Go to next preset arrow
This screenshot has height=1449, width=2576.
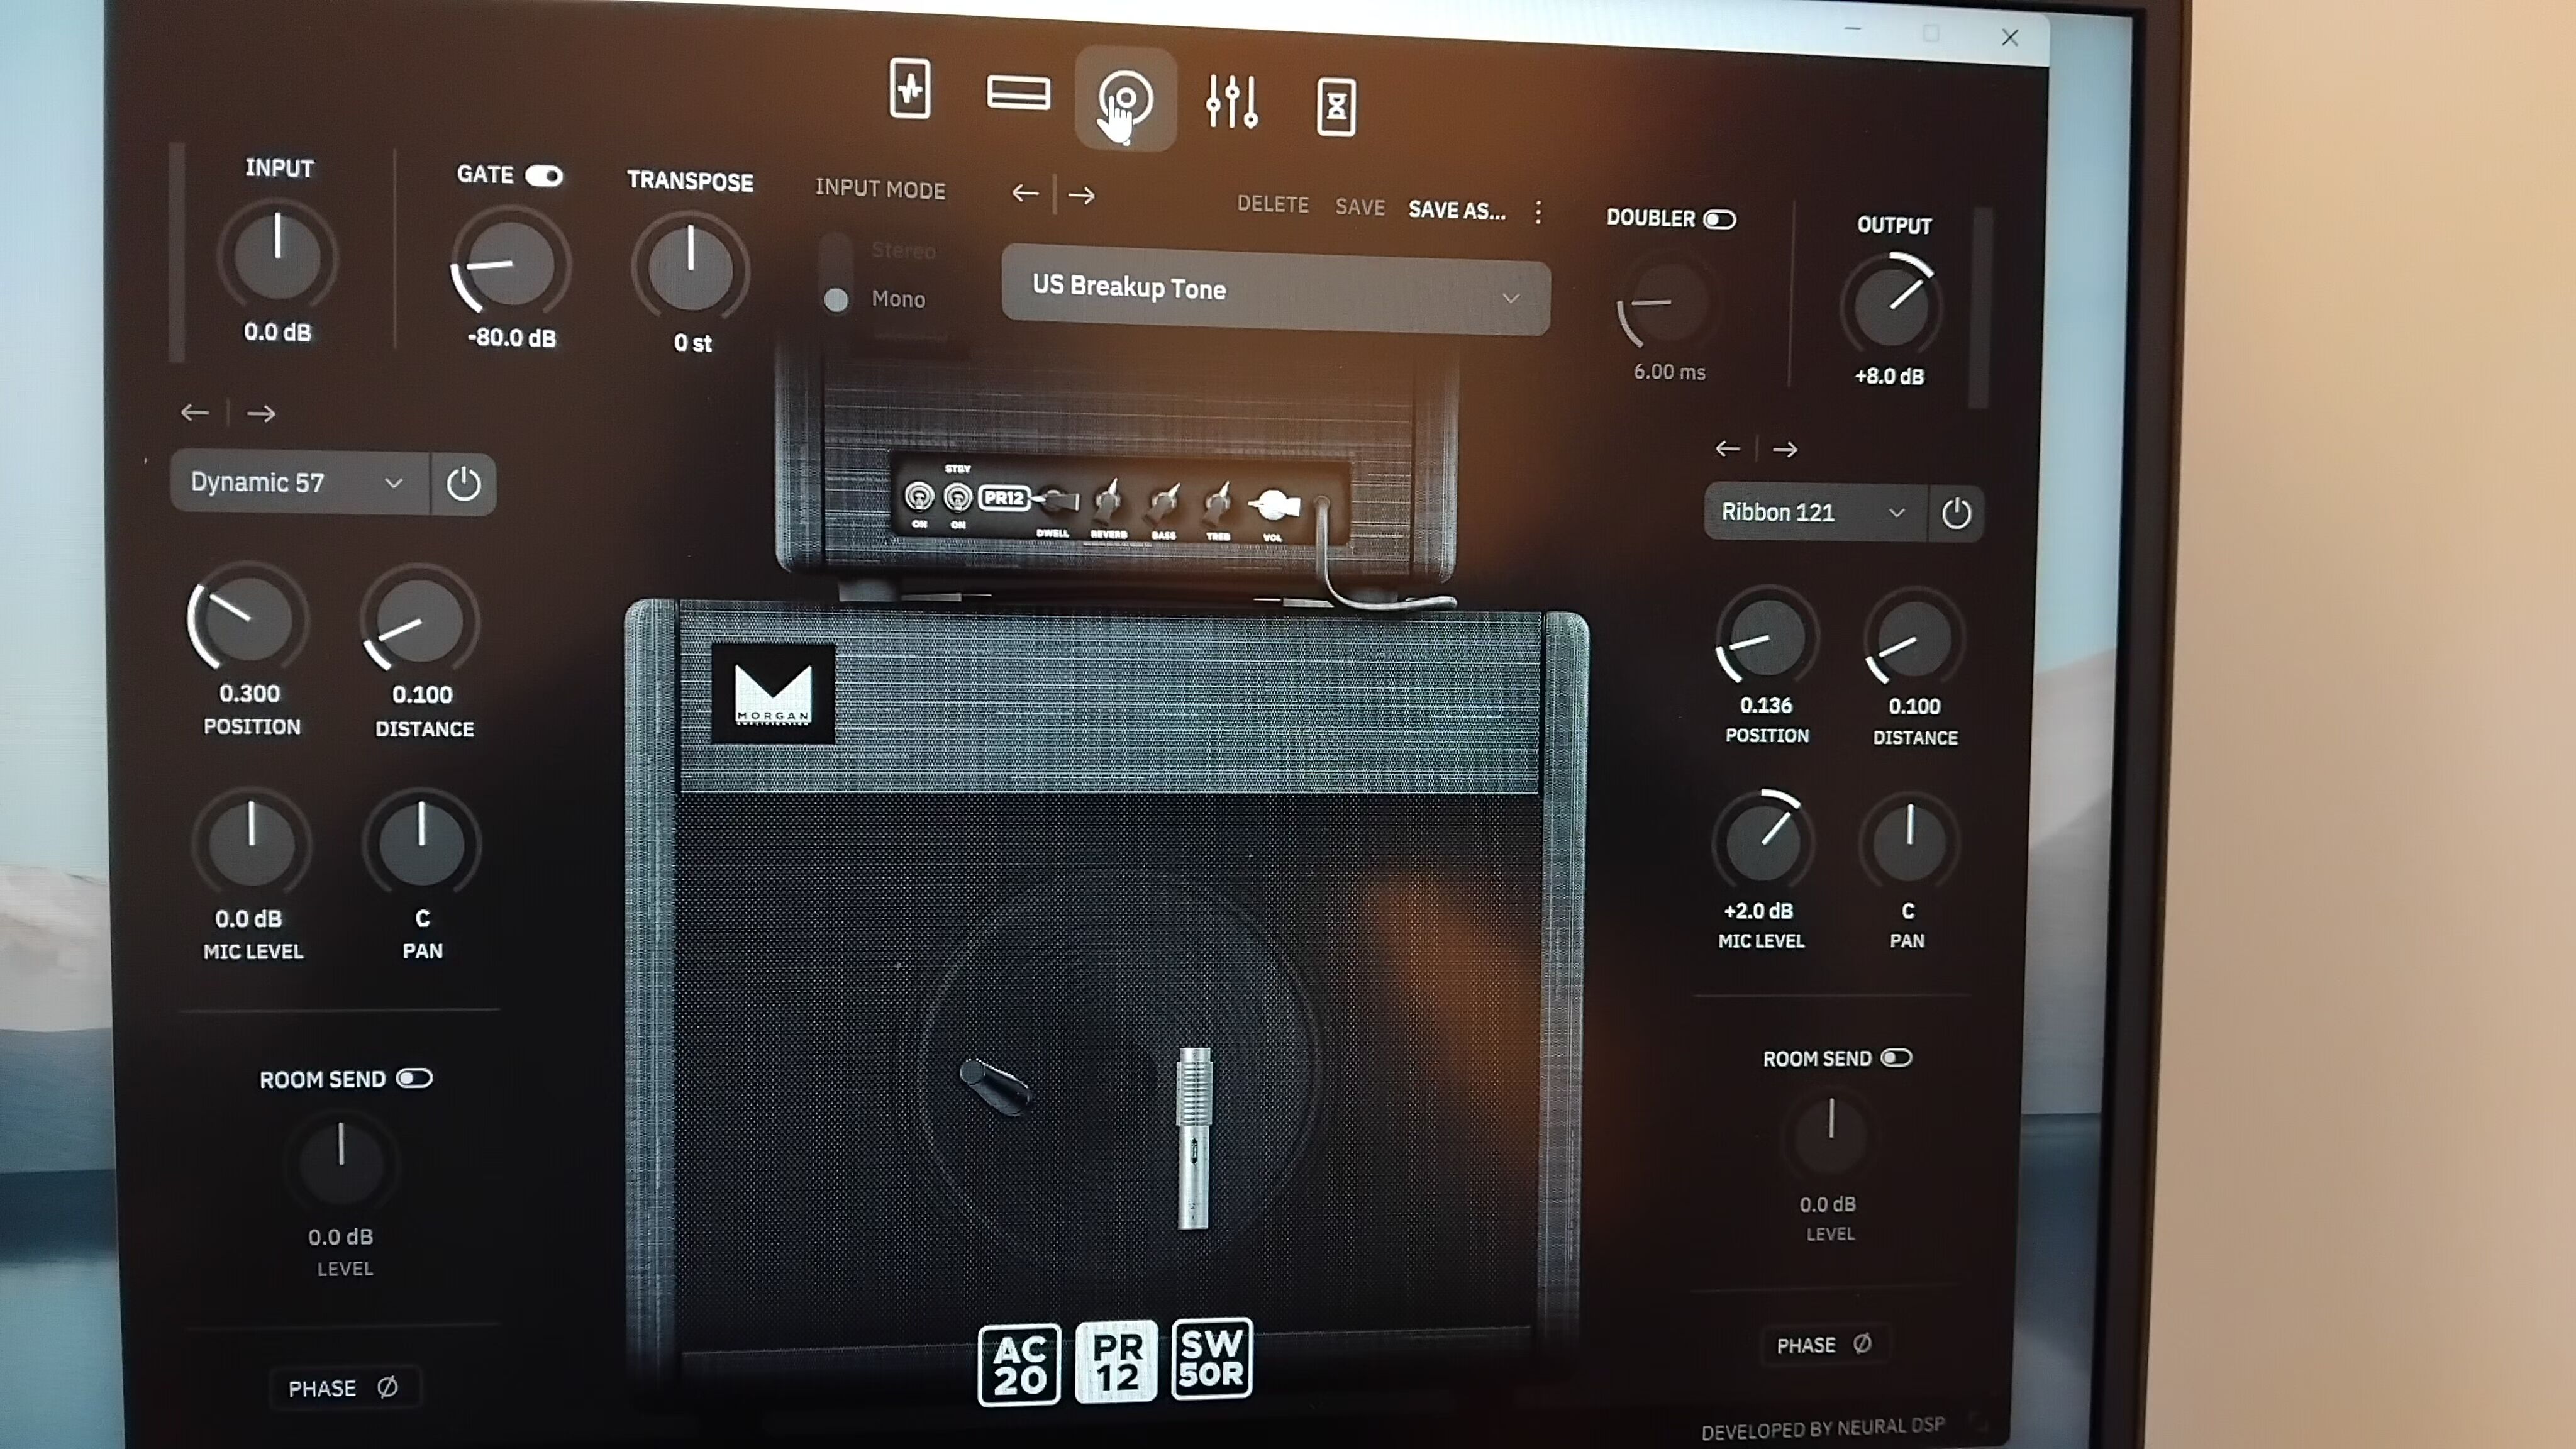1082,195
